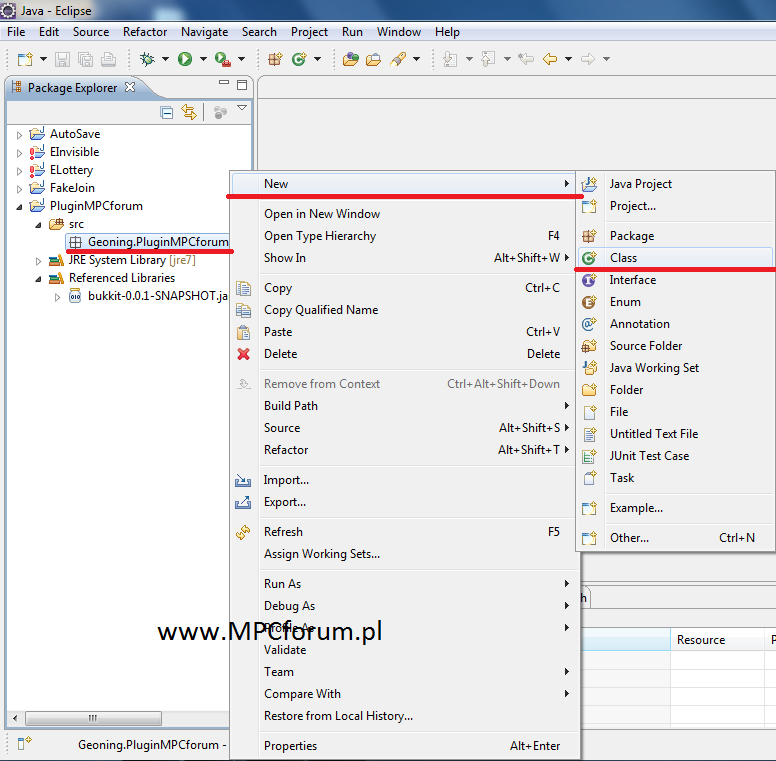Click the Last Edit Location icon

[526, 59]
